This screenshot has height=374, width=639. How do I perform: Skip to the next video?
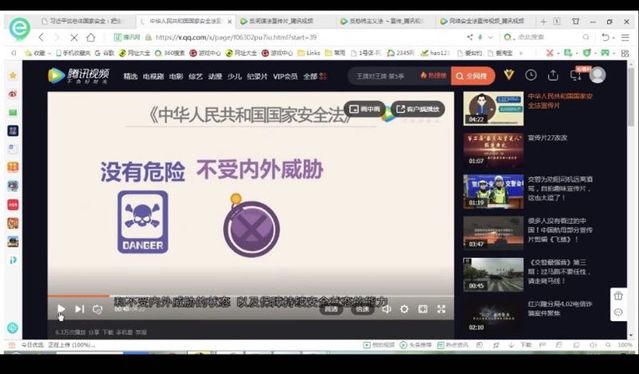click(80, 309)
